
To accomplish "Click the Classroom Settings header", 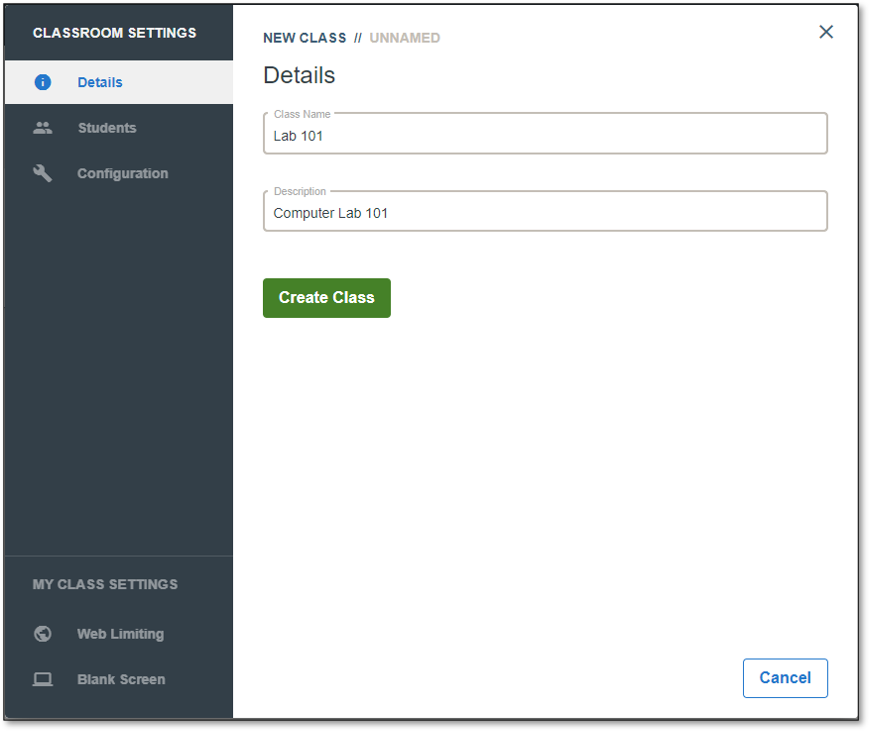I will (x=114, y=33).
